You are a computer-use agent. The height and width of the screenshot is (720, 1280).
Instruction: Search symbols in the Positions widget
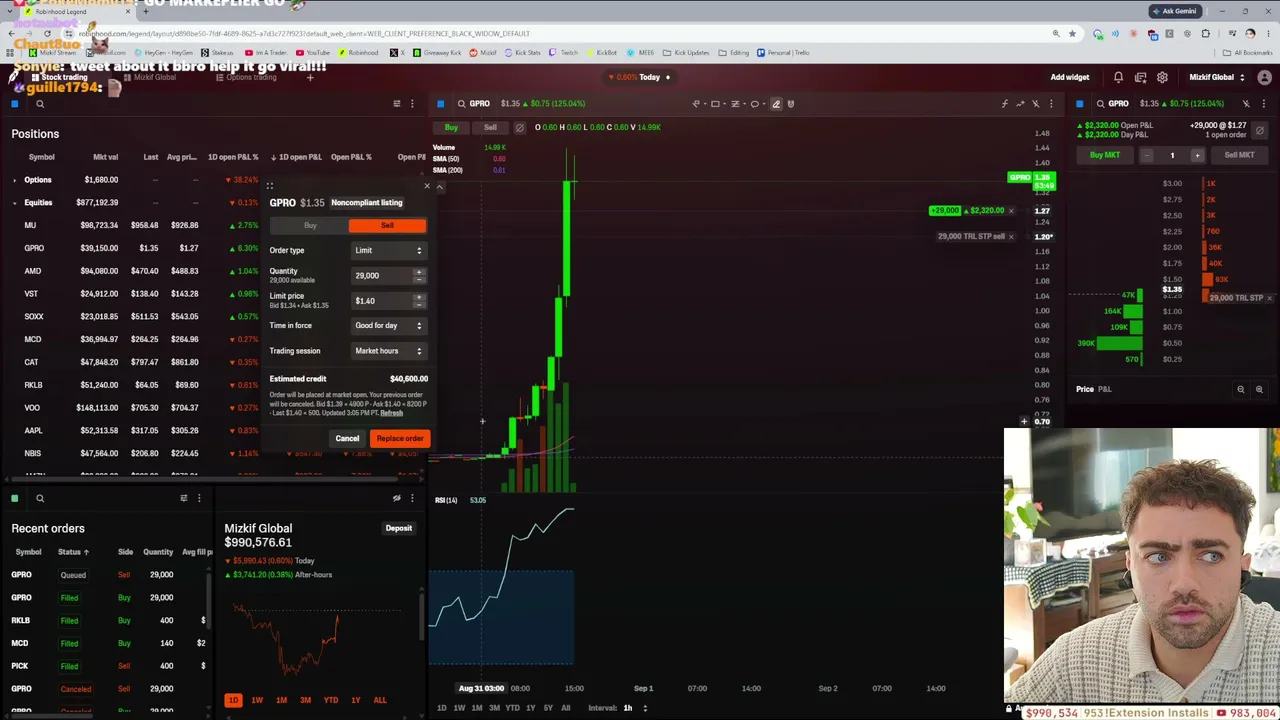point(40,104)
